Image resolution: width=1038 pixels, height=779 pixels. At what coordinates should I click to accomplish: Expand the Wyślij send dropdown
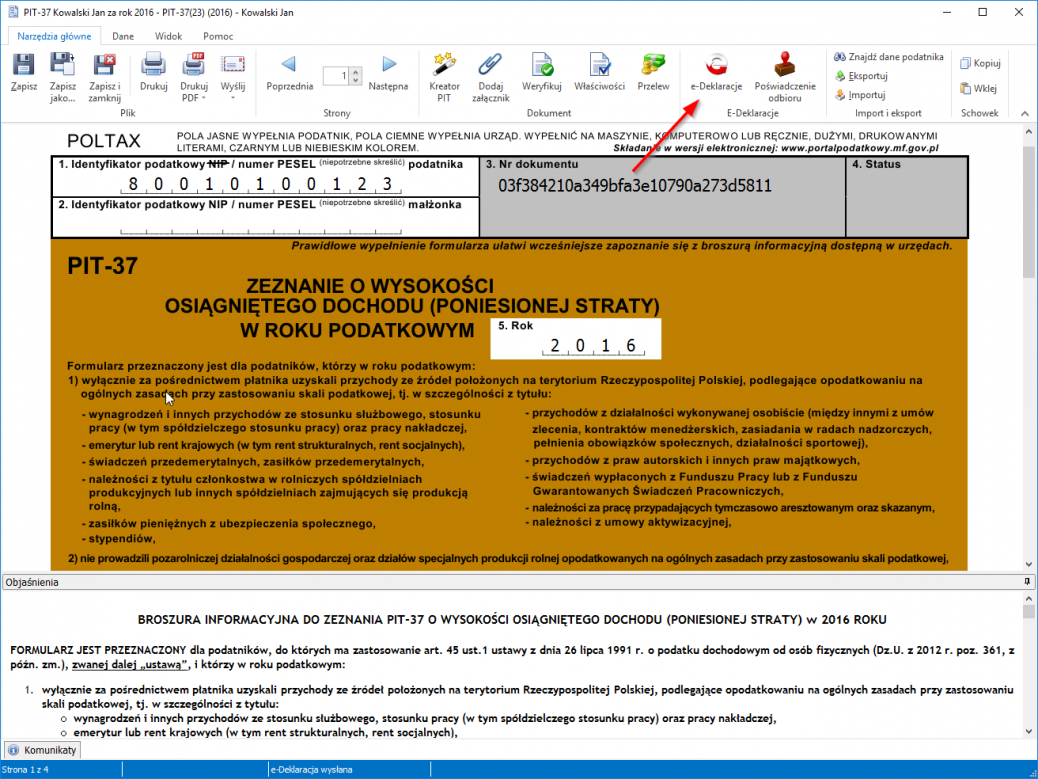click(233, 98)
